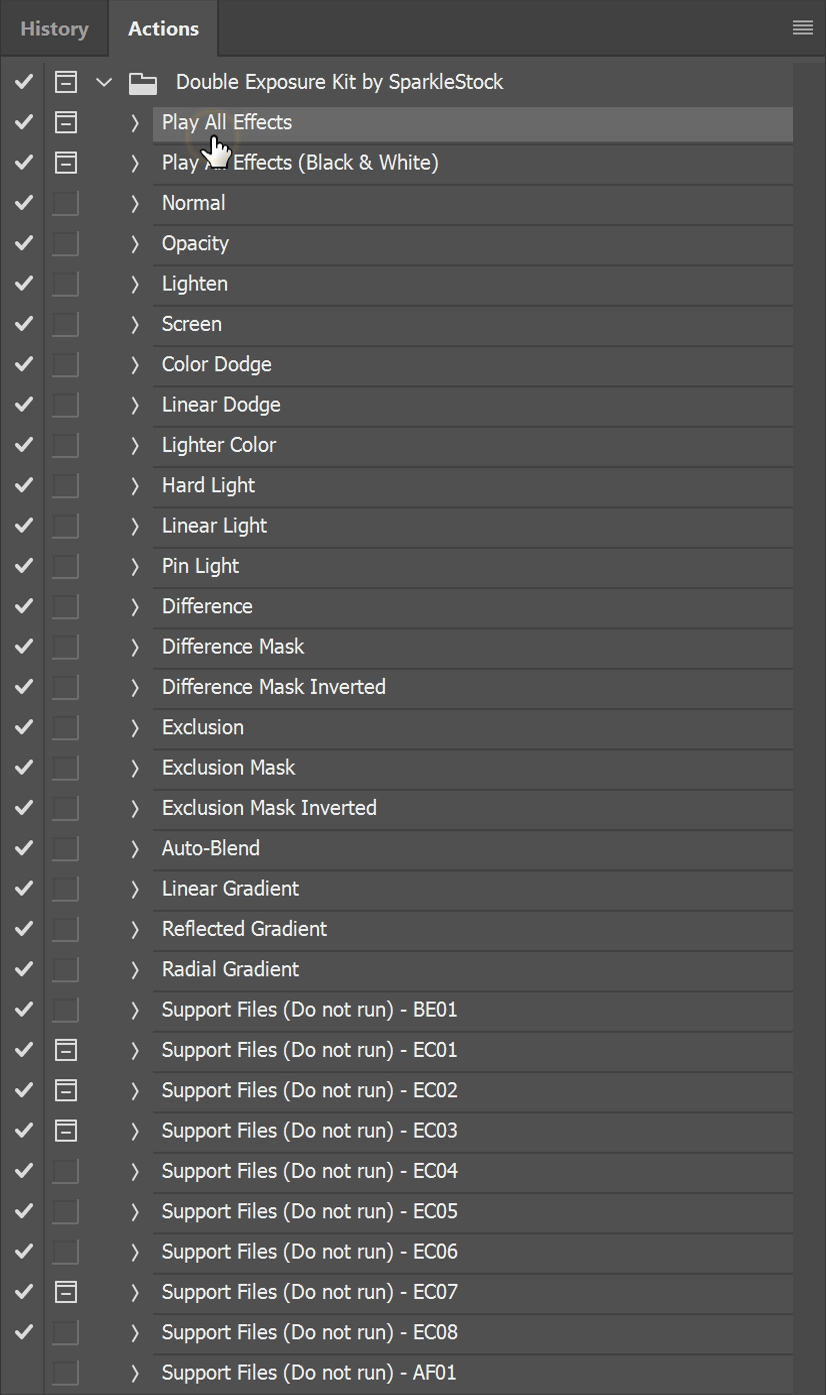Toggle dialog icon for Support Files EC03

click(65, 1130)
